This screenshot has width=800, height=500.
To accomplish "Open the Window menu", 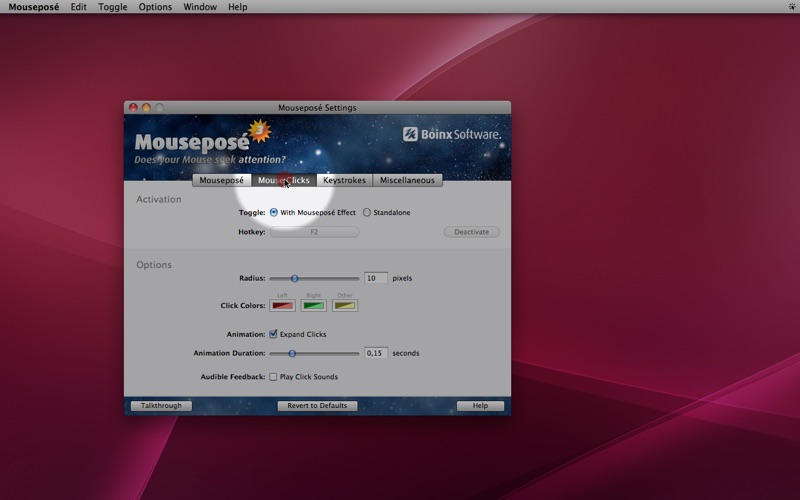I will tap(200, 7).
